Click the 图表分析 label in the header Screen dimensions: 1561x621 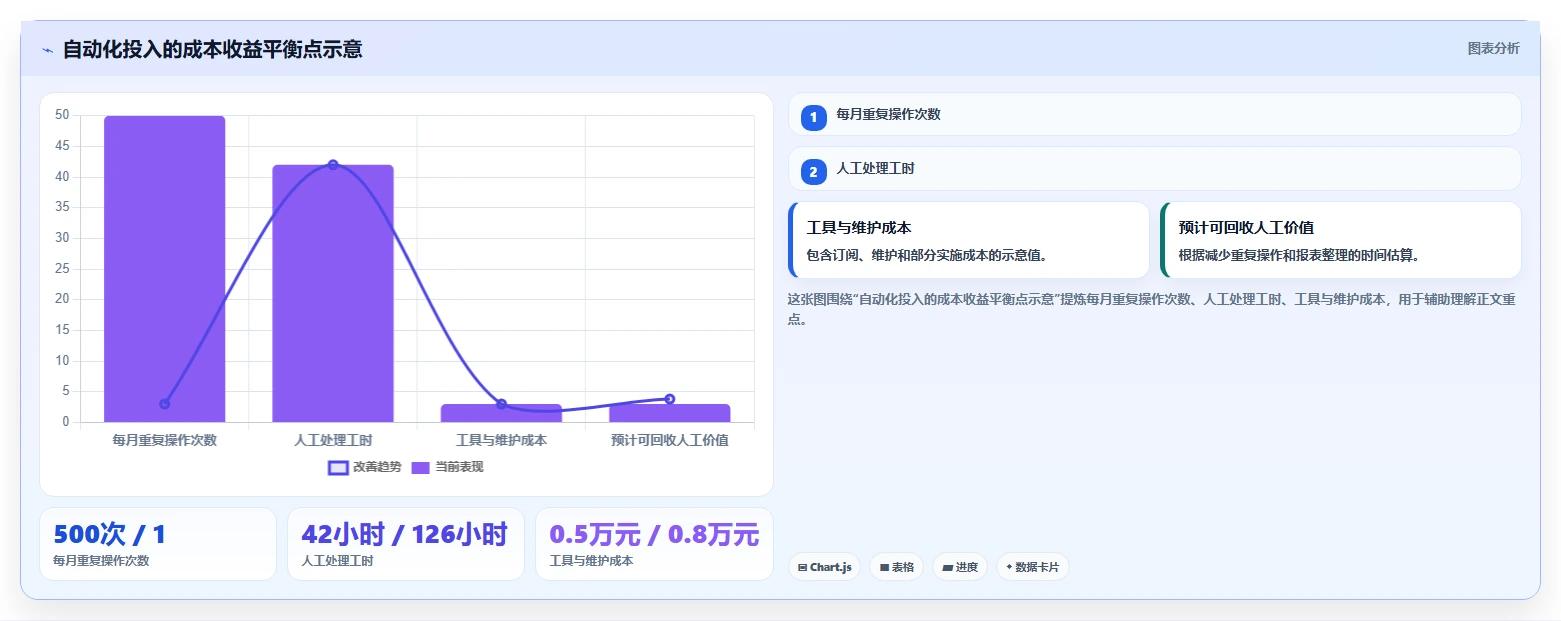[x=1493, y=48]
